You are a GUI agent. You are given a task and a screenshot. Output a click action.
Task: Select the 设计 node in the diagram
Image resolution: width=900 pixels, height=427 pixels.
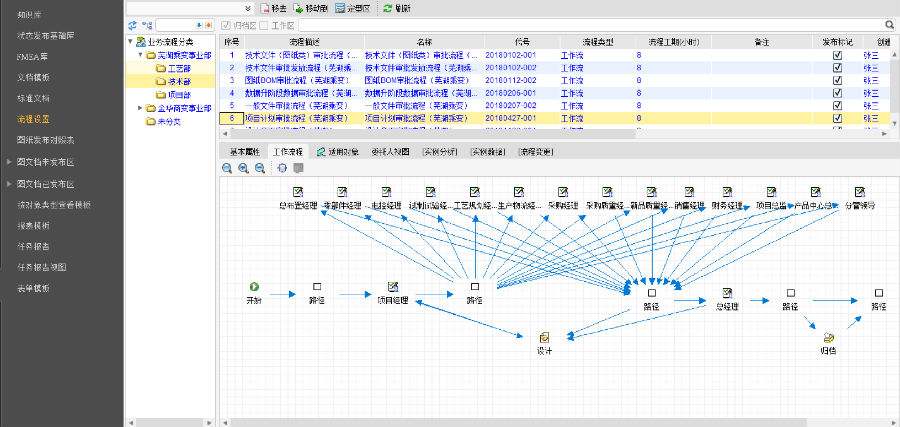point(544,338)
